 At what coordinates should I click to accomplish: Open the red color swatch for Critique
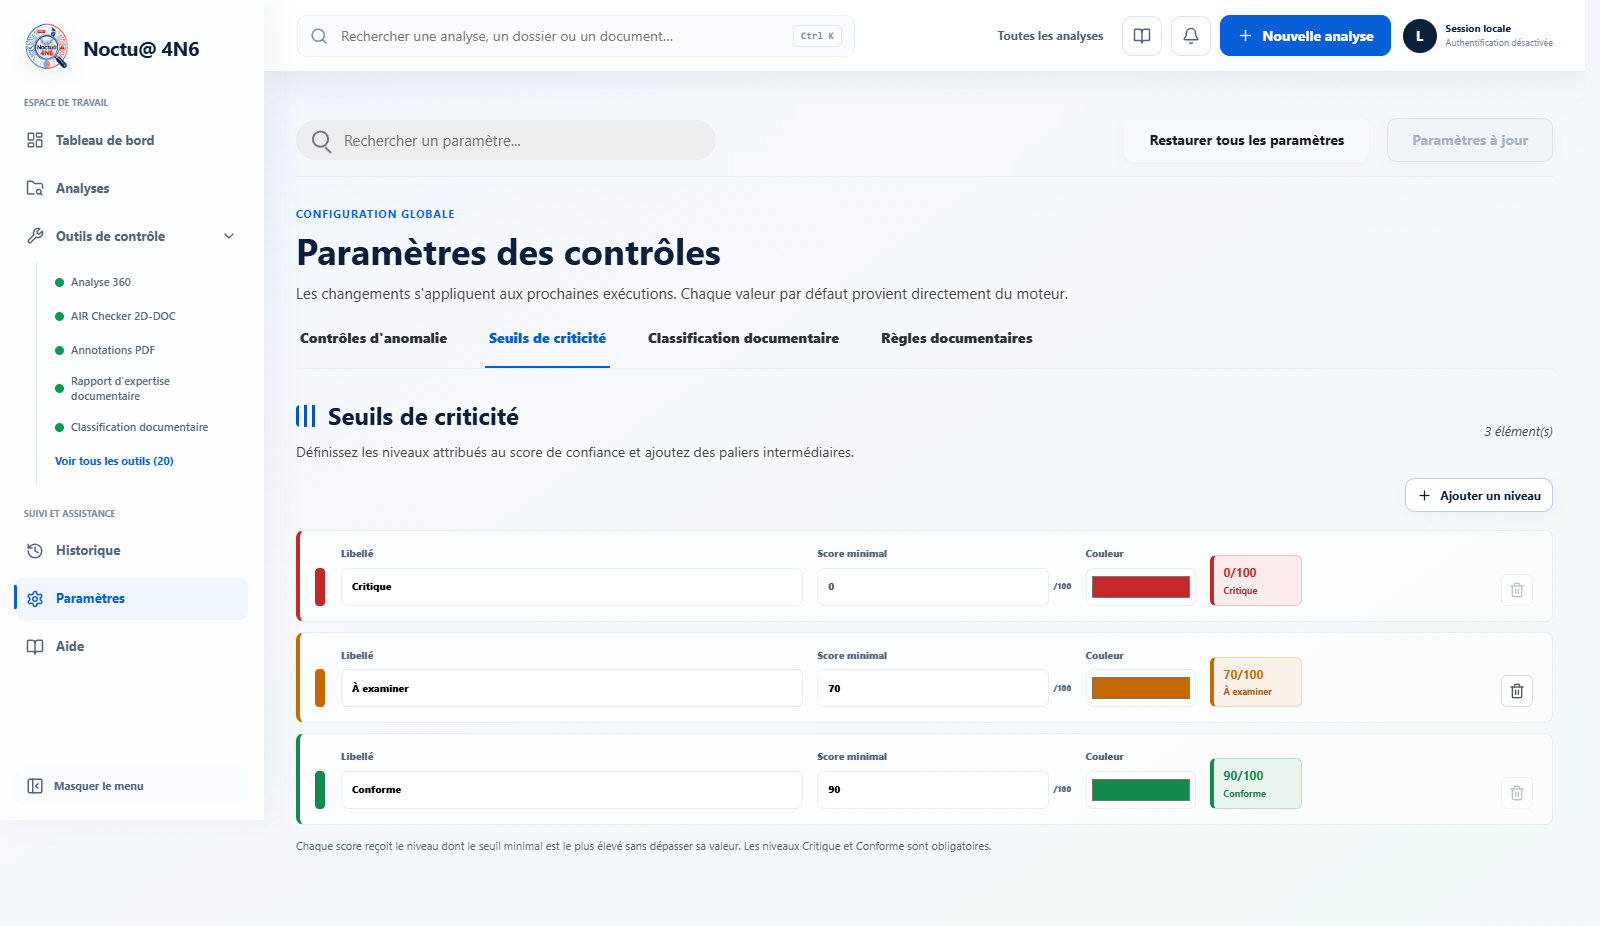(x=1140, y=587)
